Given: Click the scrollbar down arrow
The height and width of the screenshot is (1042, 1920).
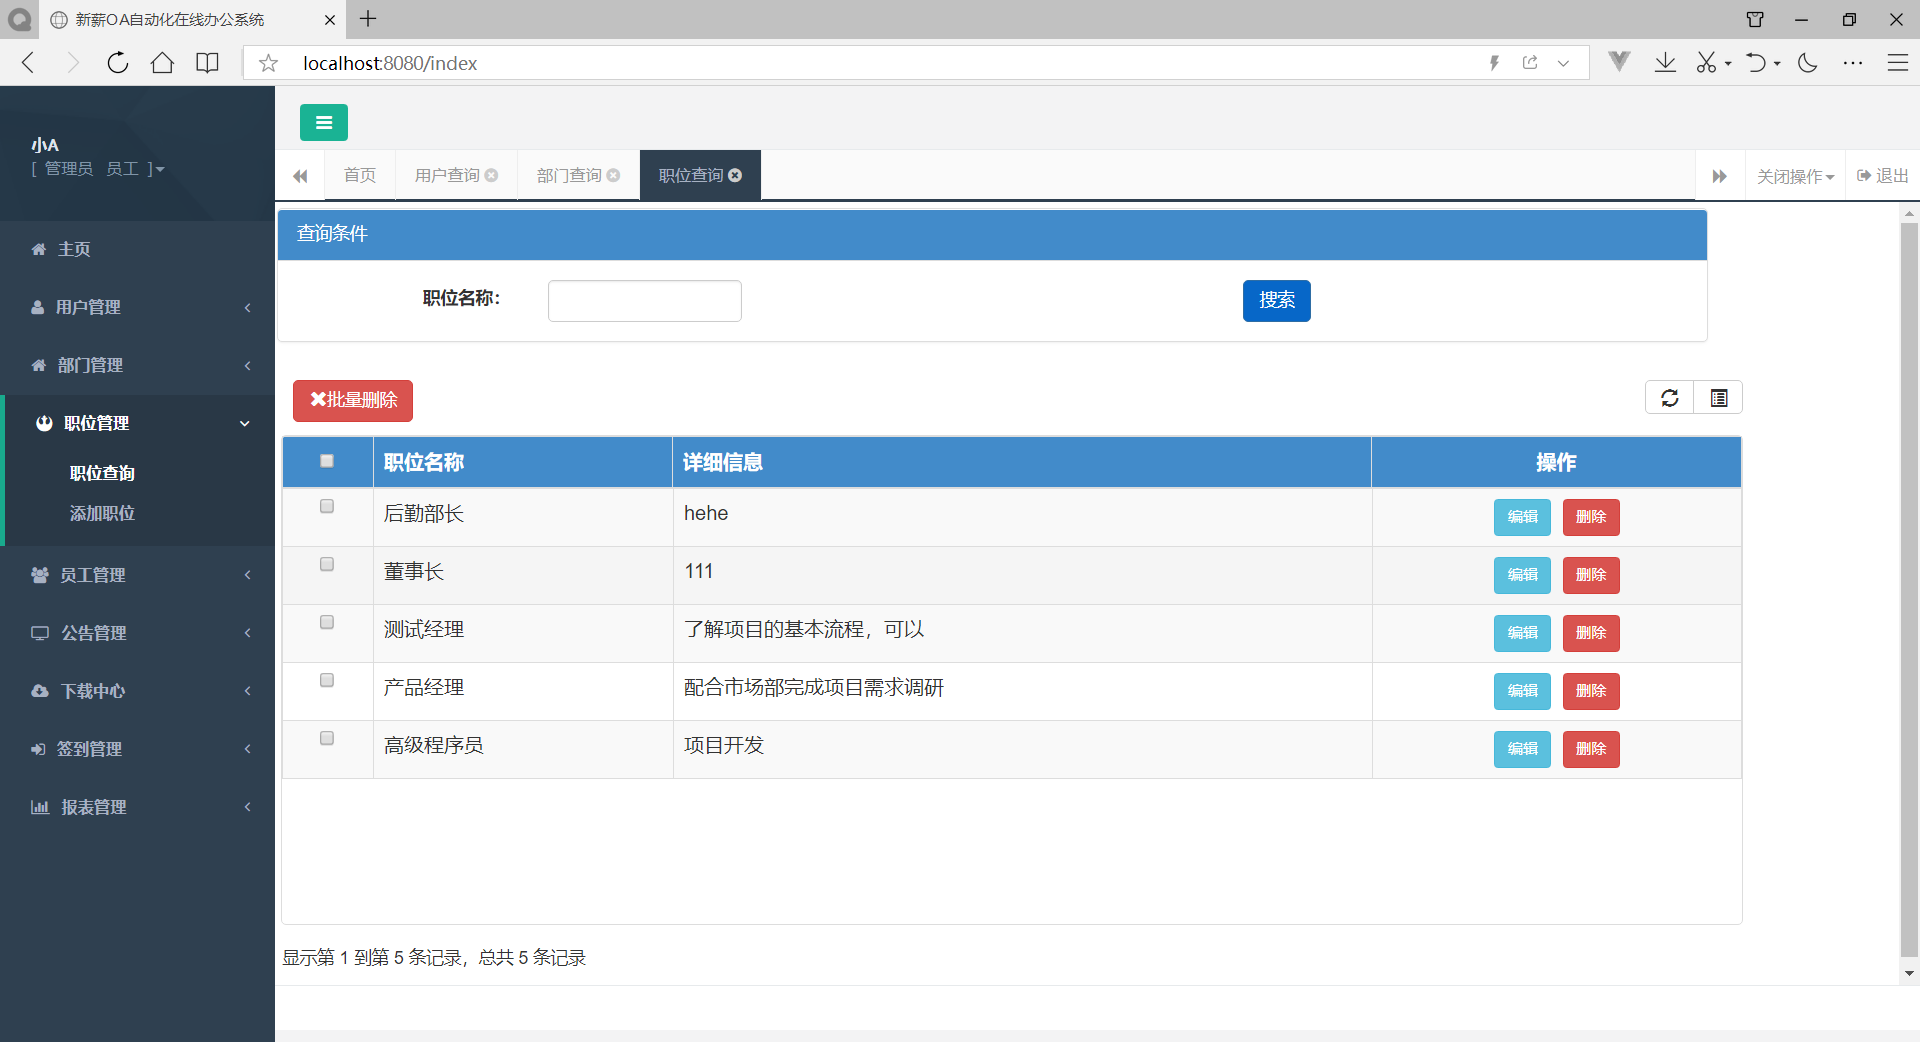Looking at the screenshot, I should coord(1909,973).
